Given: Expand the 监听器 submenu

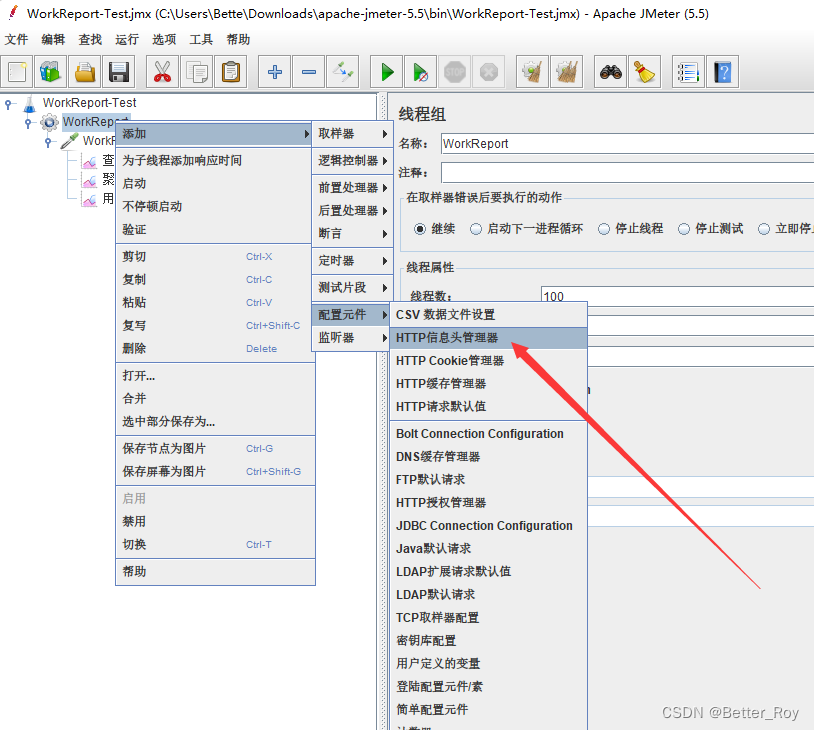Looking at the screenshot, I should tap(352, 338).
